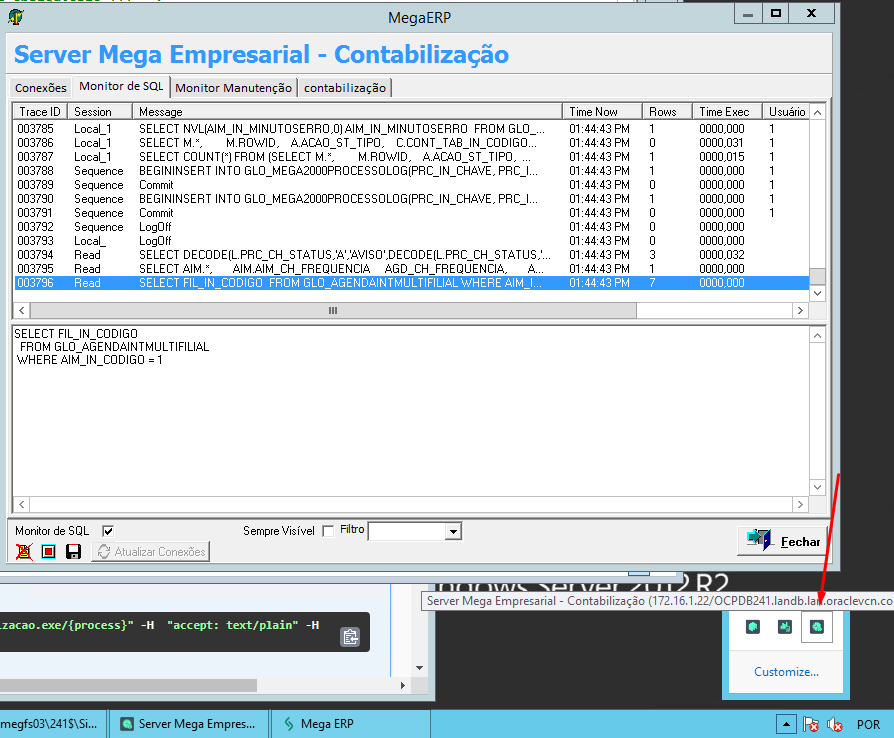The width and height of the screenshot is (894, 738).
Task: Click the Fechar button
Action: [784, 541]
